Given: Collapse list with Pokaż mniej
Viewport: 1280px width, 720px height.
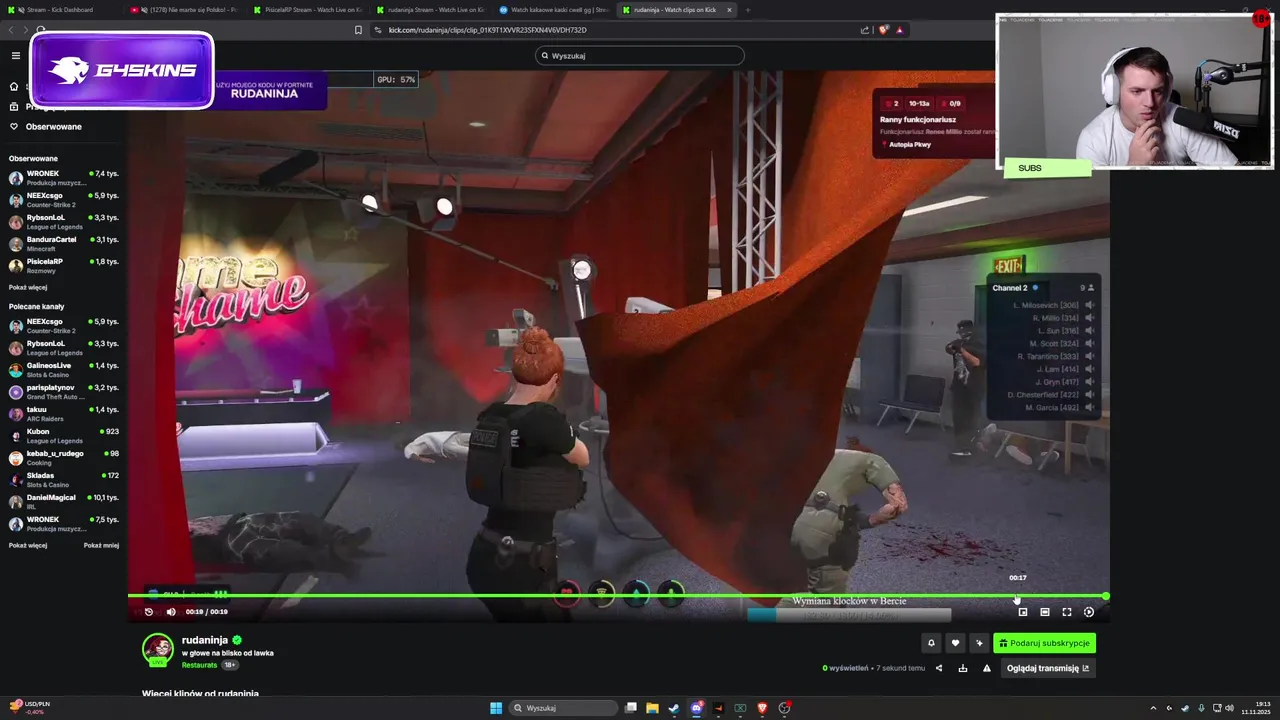Looking at the screenshot, I should 101,546.
